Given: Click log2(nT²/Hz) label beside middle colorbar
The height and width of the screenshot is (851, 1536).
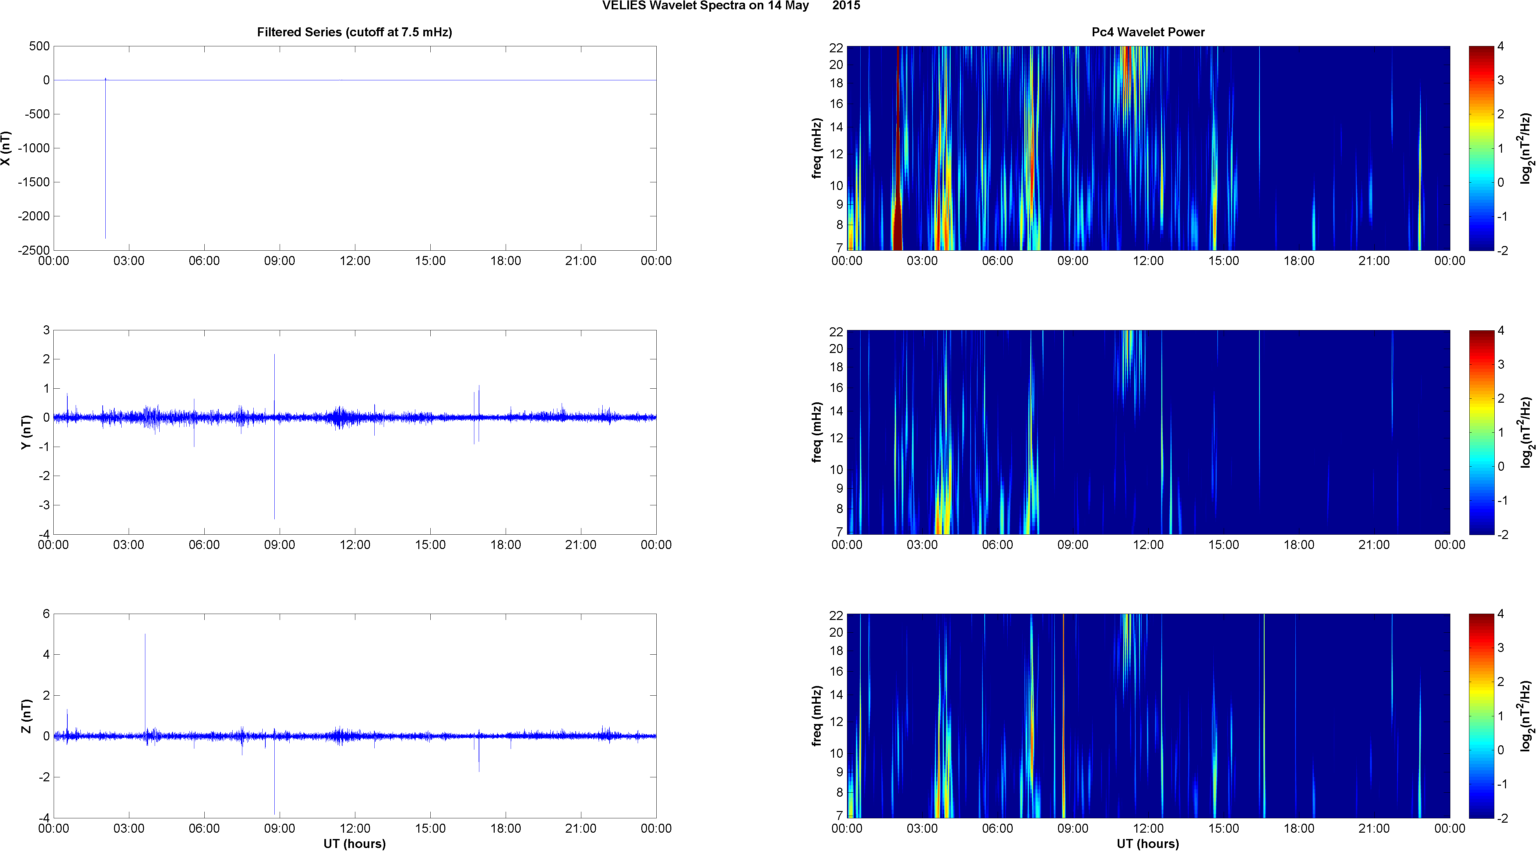Looking at the screenshot, I should [x=1526, y=432].
